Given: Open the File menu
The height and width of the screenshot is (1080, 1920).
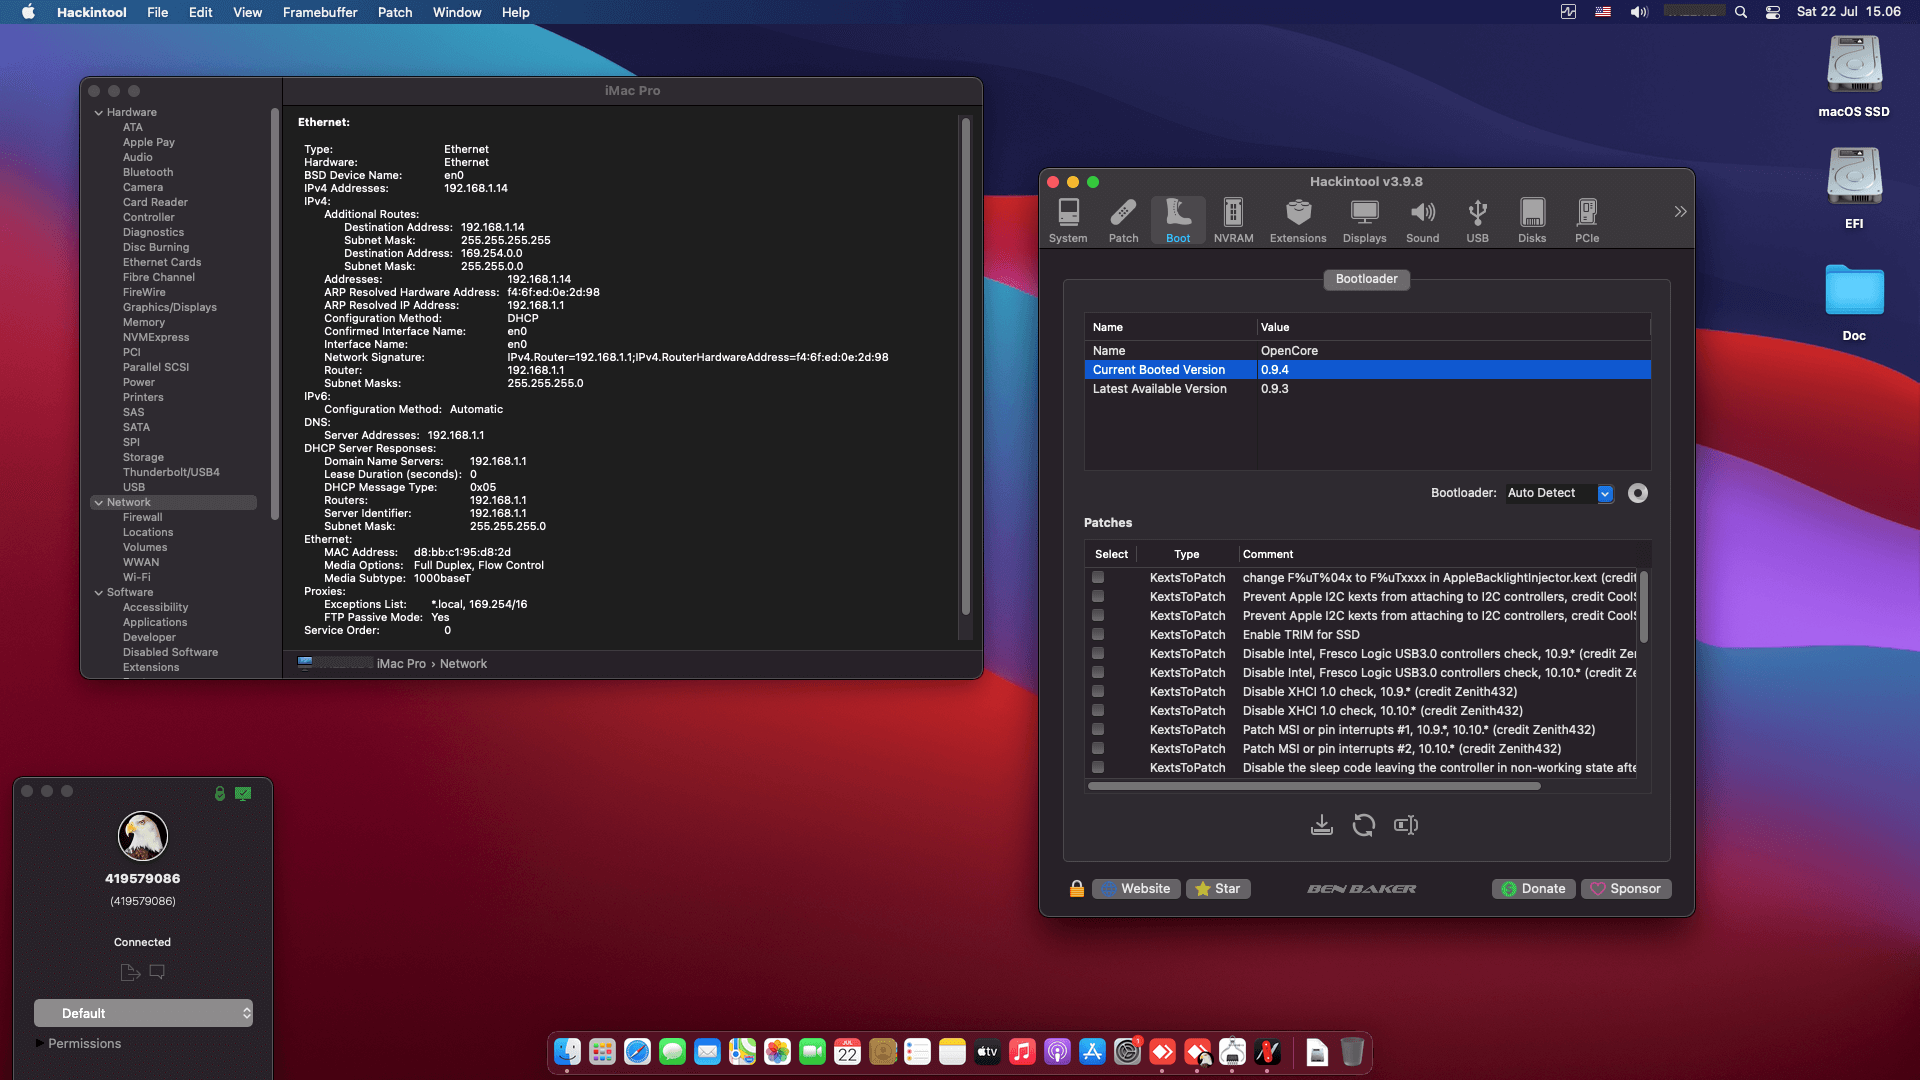Looking at the screenshot, I should point(157,12).
